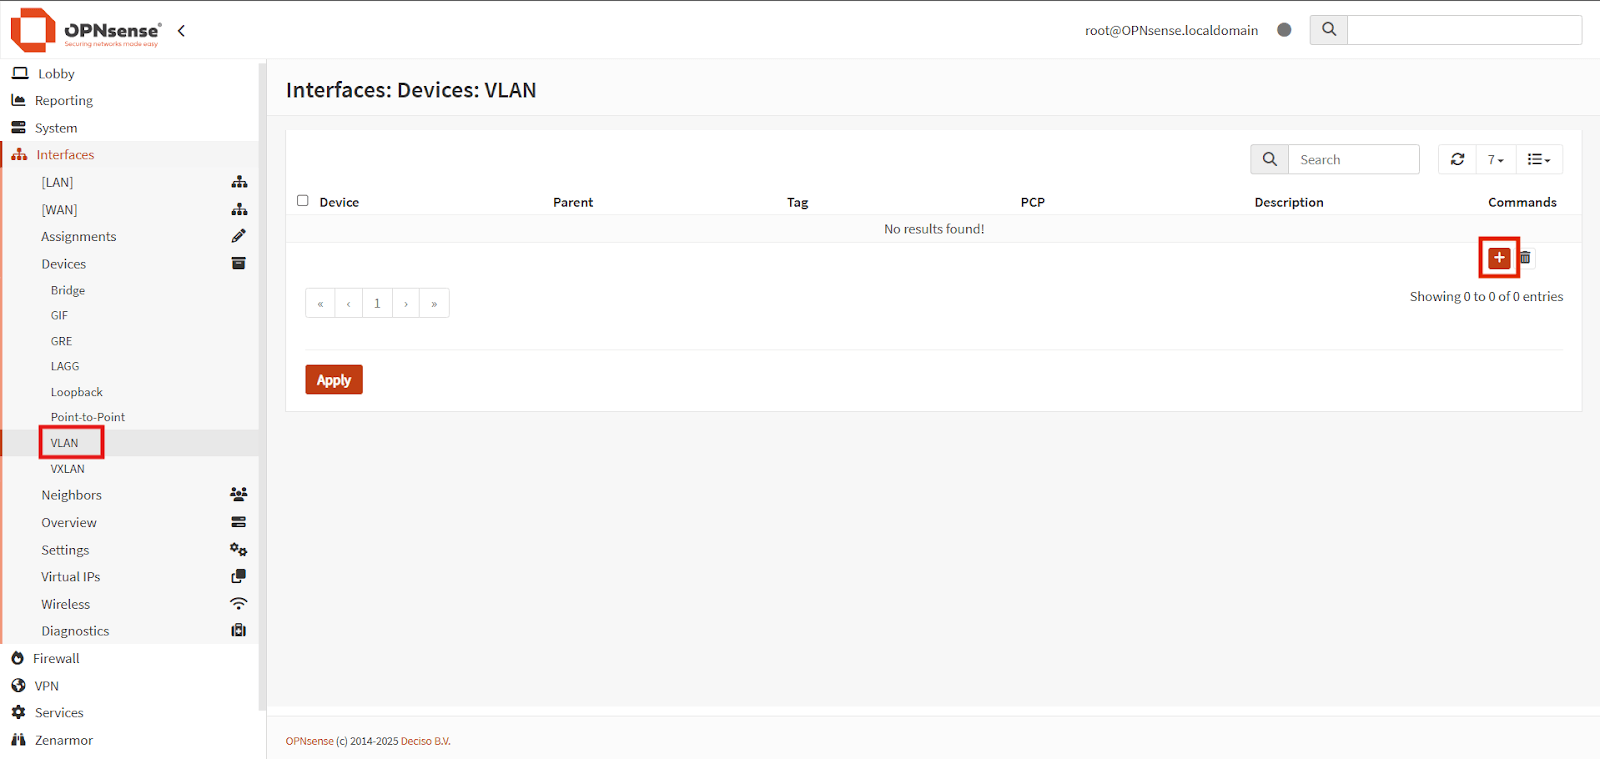Click the clone icon beside Virtual IPs
This screenshot has width=1600, height=759.
(x=238, y=576)
